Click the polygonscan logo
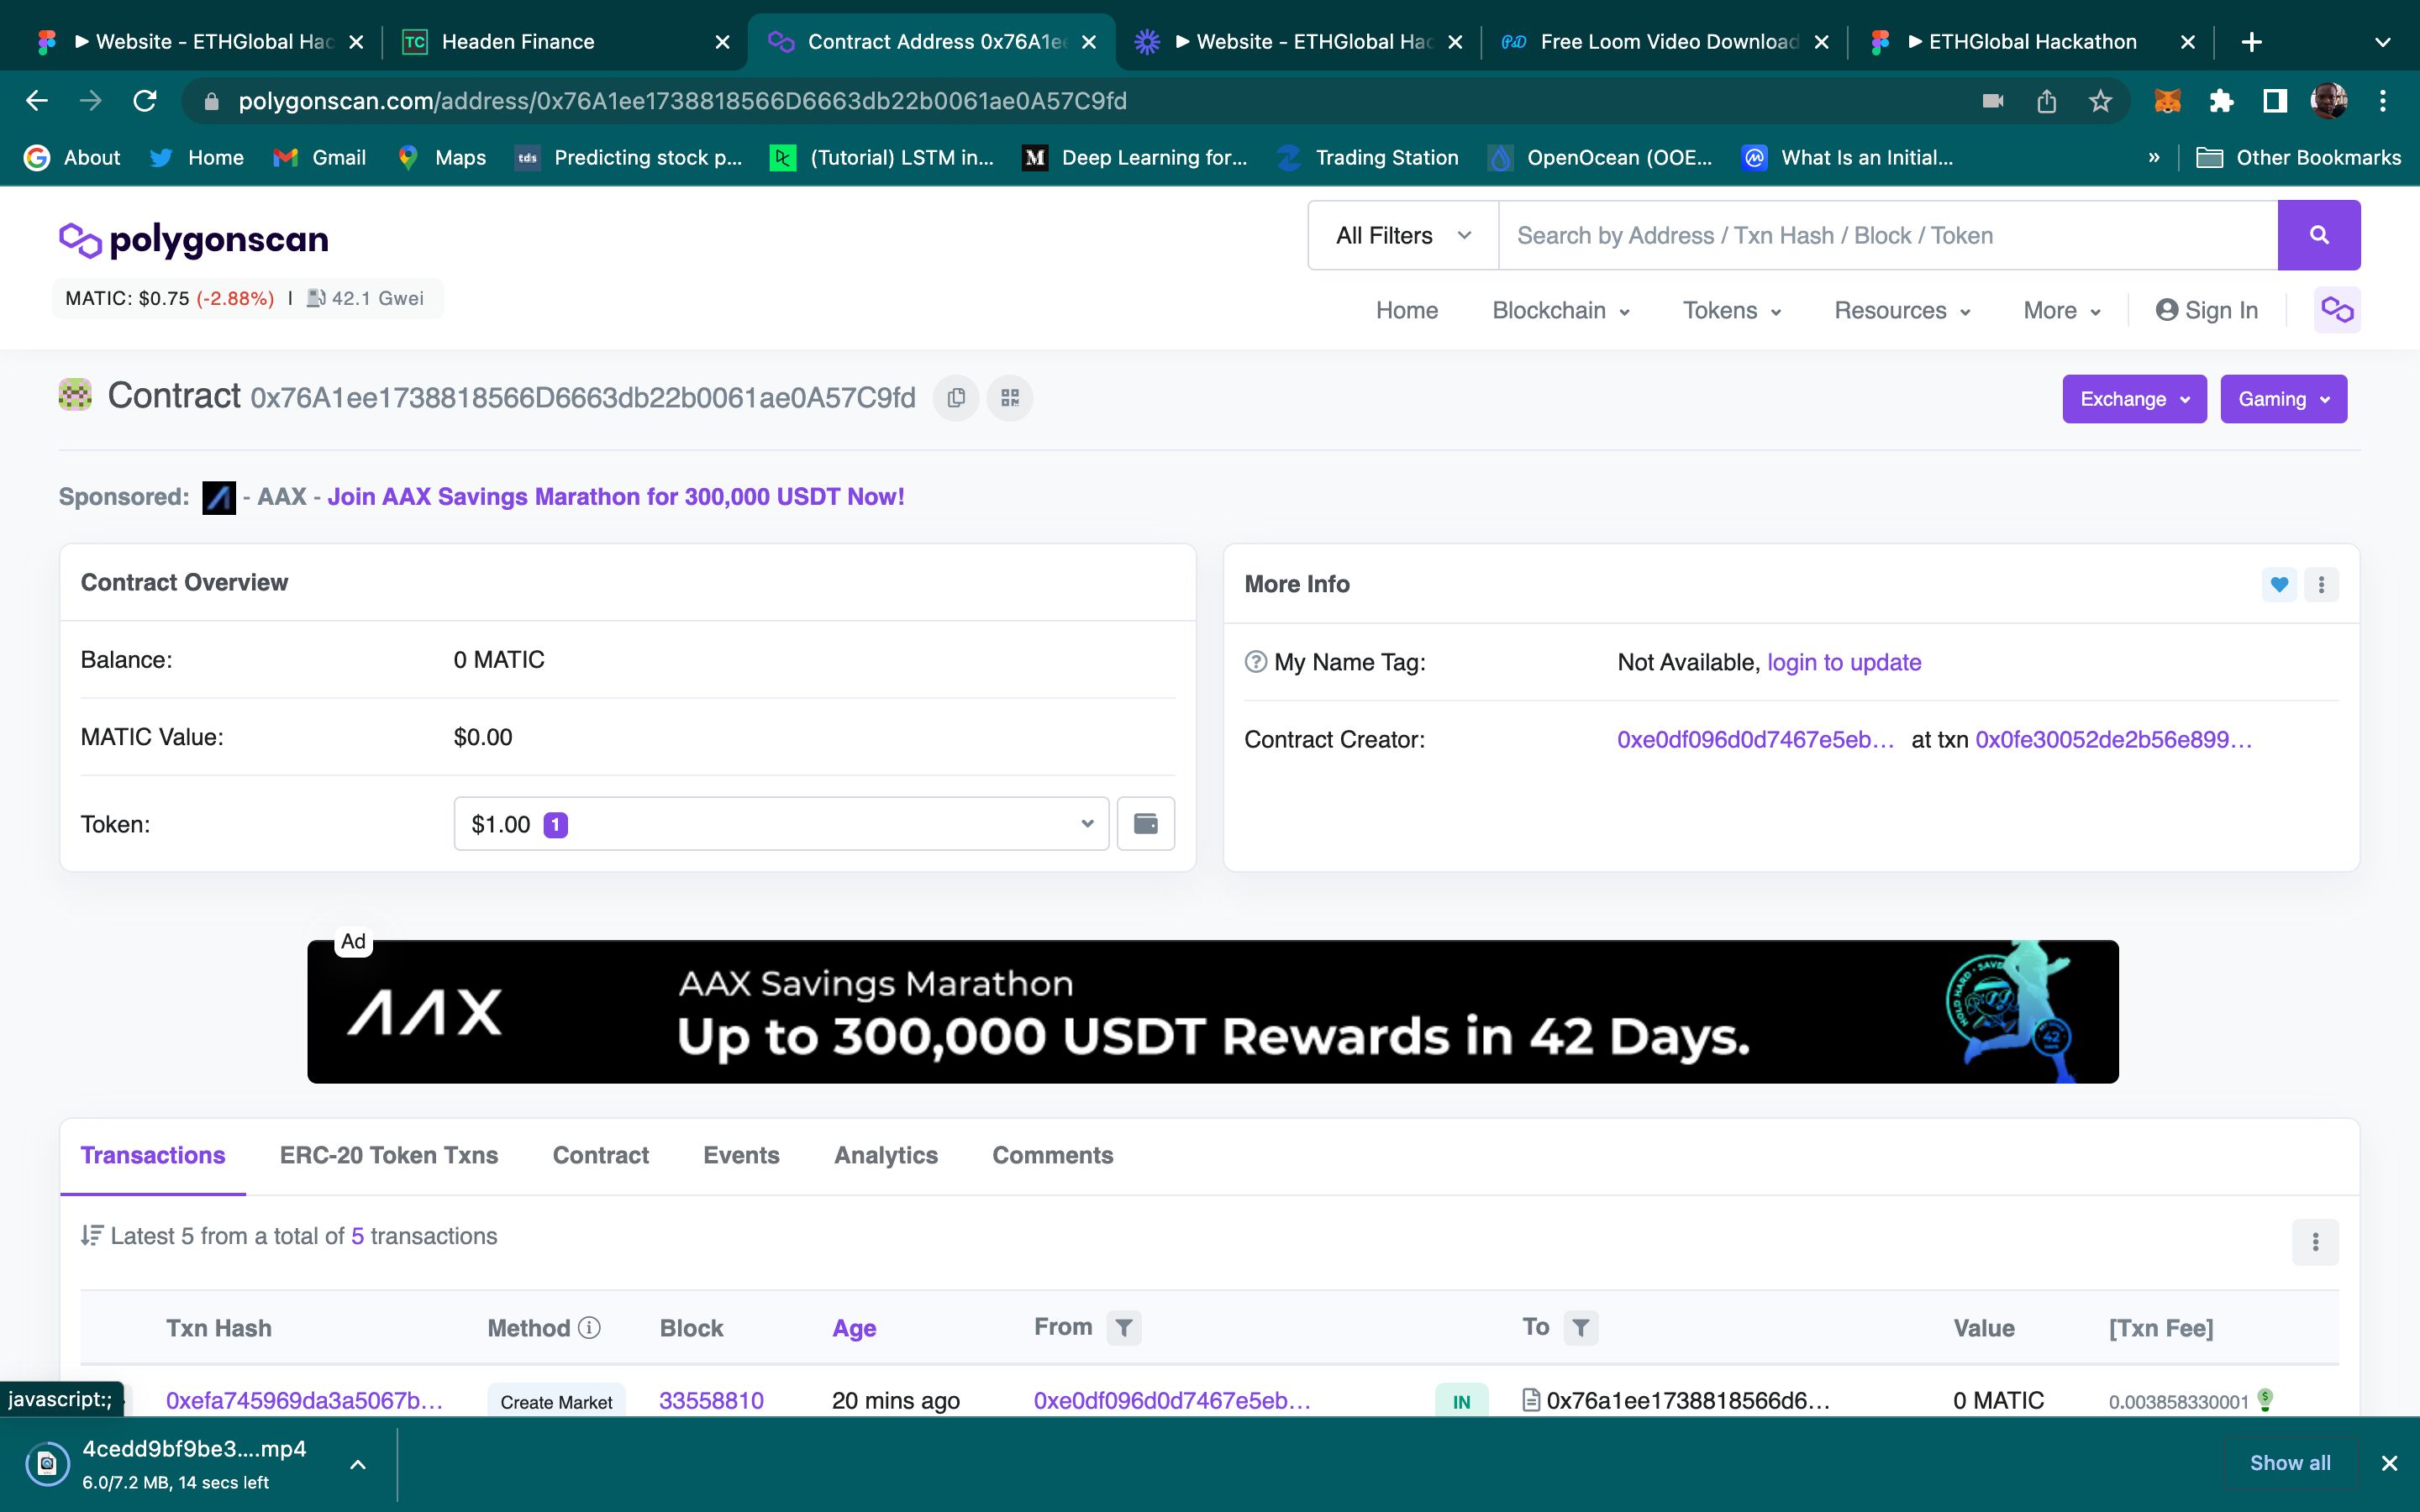The height and width of the screenshot is (1512, 2420). point(193,240)
